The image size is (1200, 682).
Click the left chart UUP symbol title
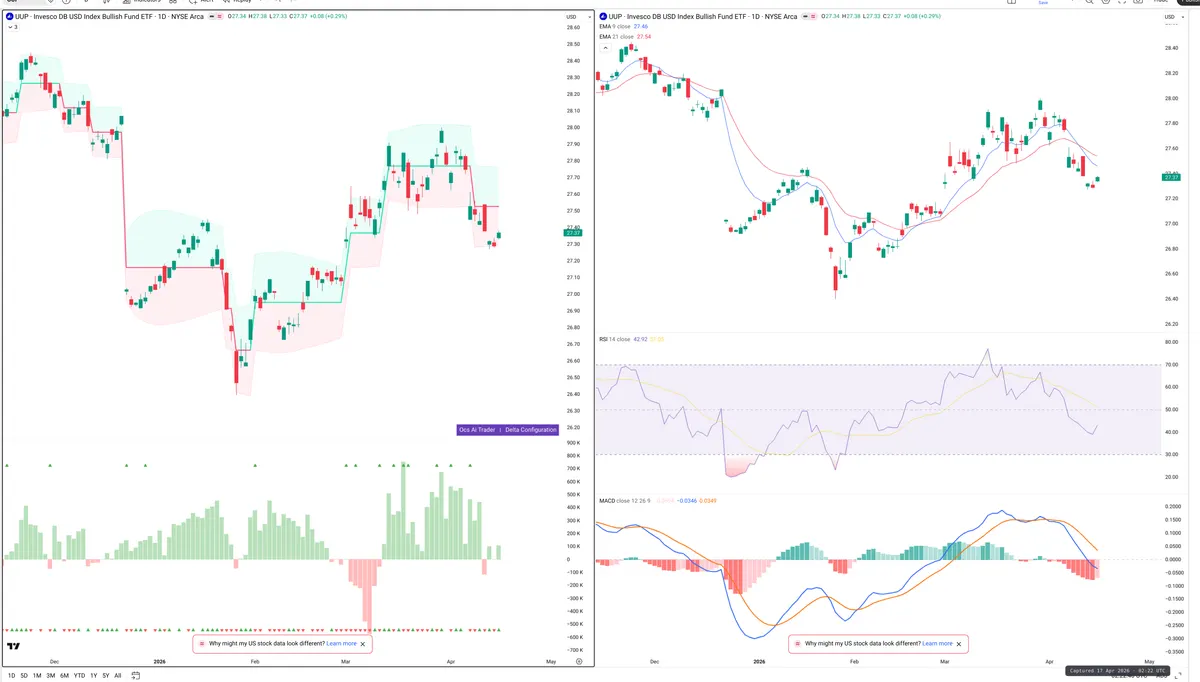point(109,18)
